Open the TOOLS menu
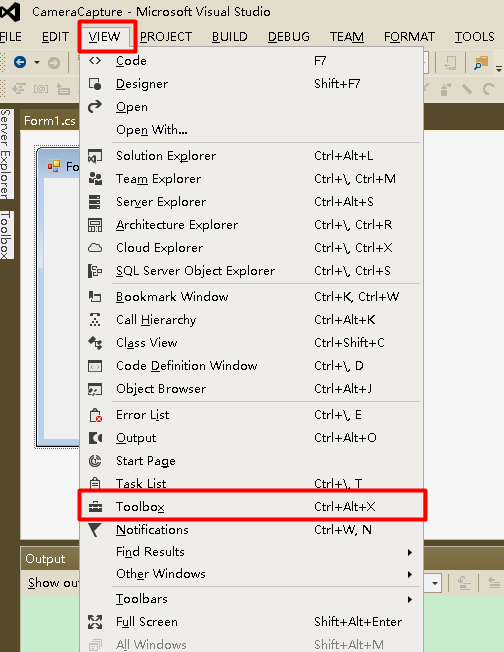504x652 pixels. click(474, 37)
